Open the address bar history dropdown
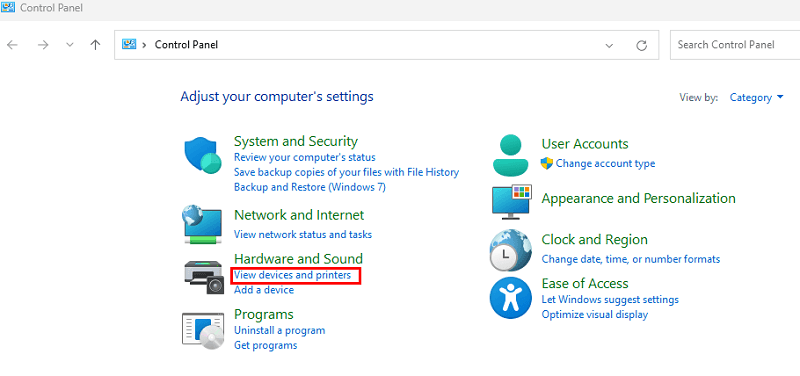Image resolution: width=800 pixels, height=376 pixels. pos(609,45)
